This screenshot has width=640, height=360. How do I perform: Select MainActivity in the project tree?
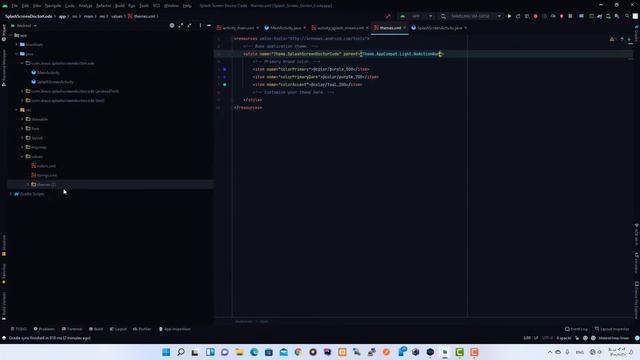pyautogui.click(x=48, y=73)
